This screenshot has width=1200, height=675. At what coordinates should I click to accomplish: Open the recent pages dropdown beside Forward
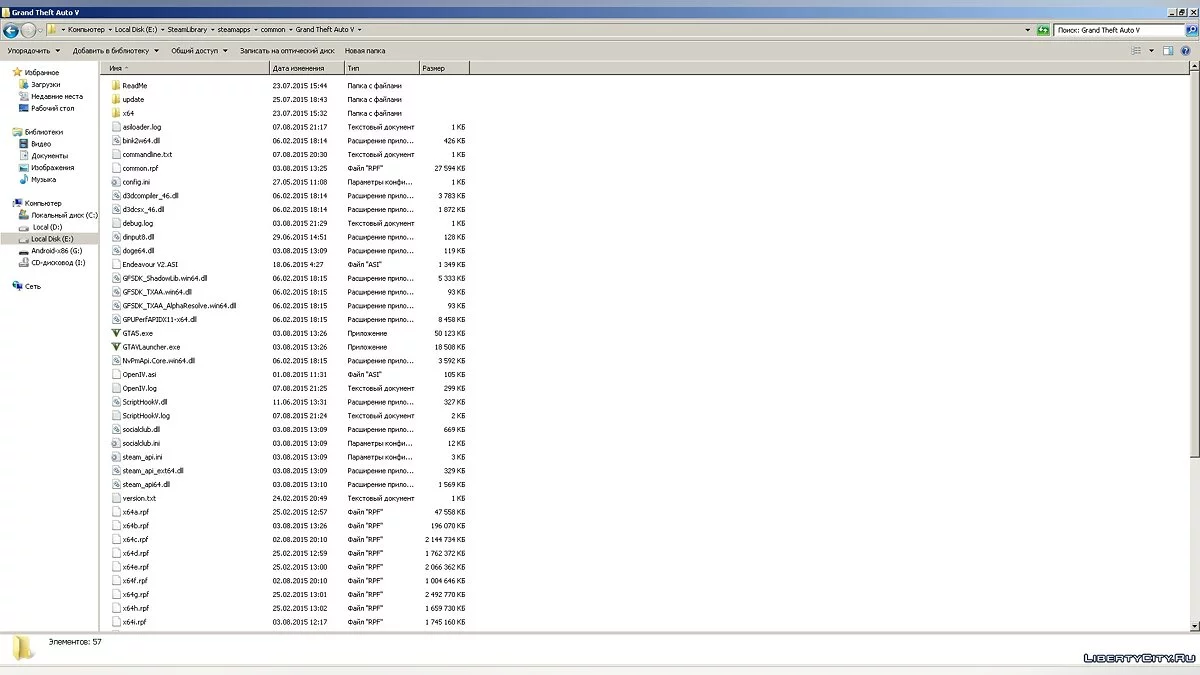point(40,30)
